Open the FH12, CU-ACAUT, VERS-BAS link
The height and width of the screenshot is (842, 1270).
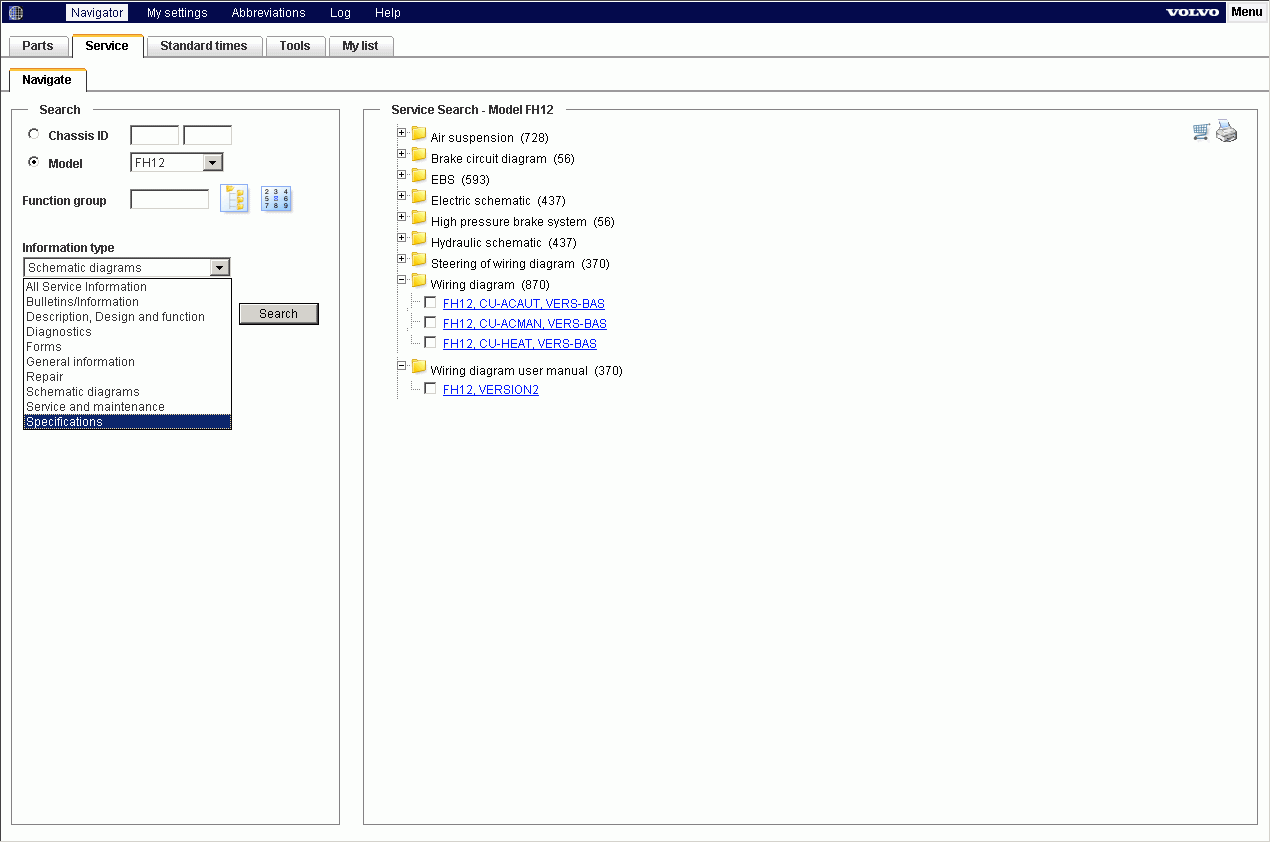[524, 303]
